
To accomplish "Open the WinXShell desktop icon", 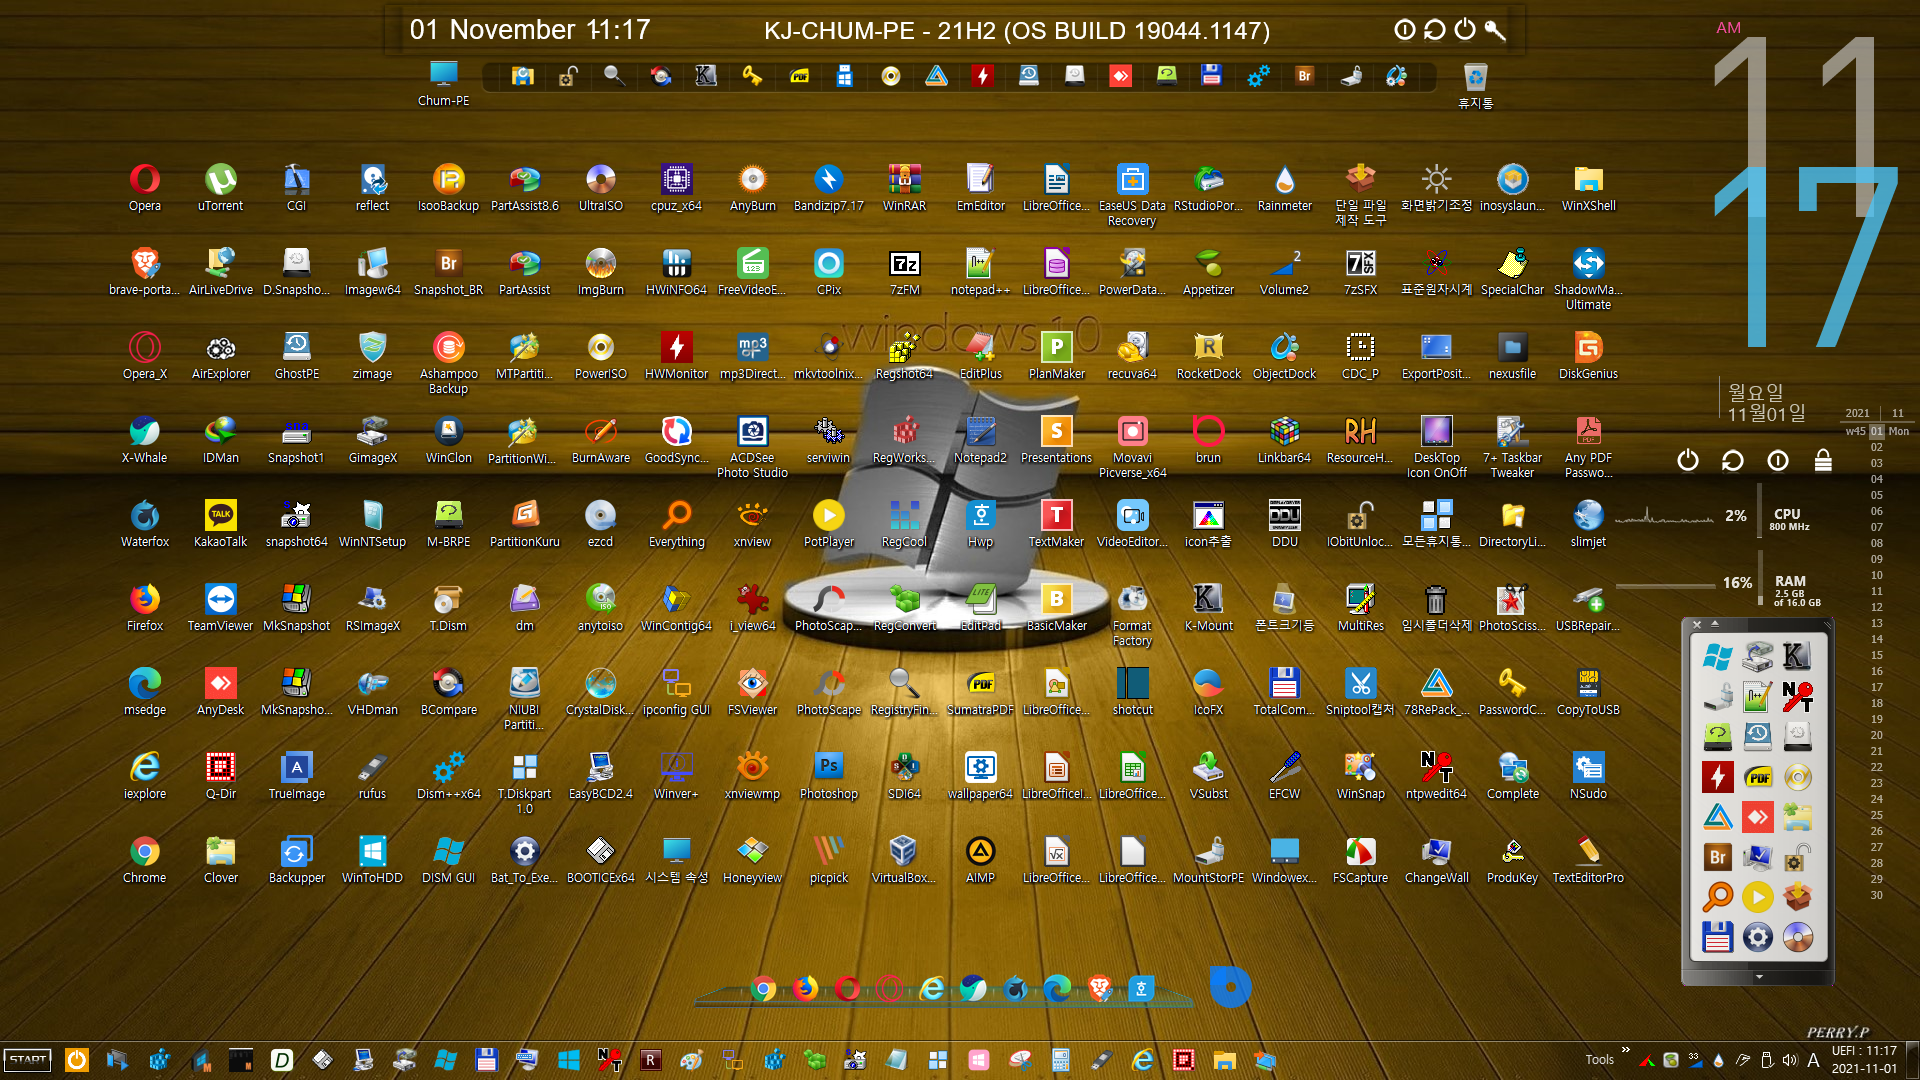I will tap(1588, 187).
